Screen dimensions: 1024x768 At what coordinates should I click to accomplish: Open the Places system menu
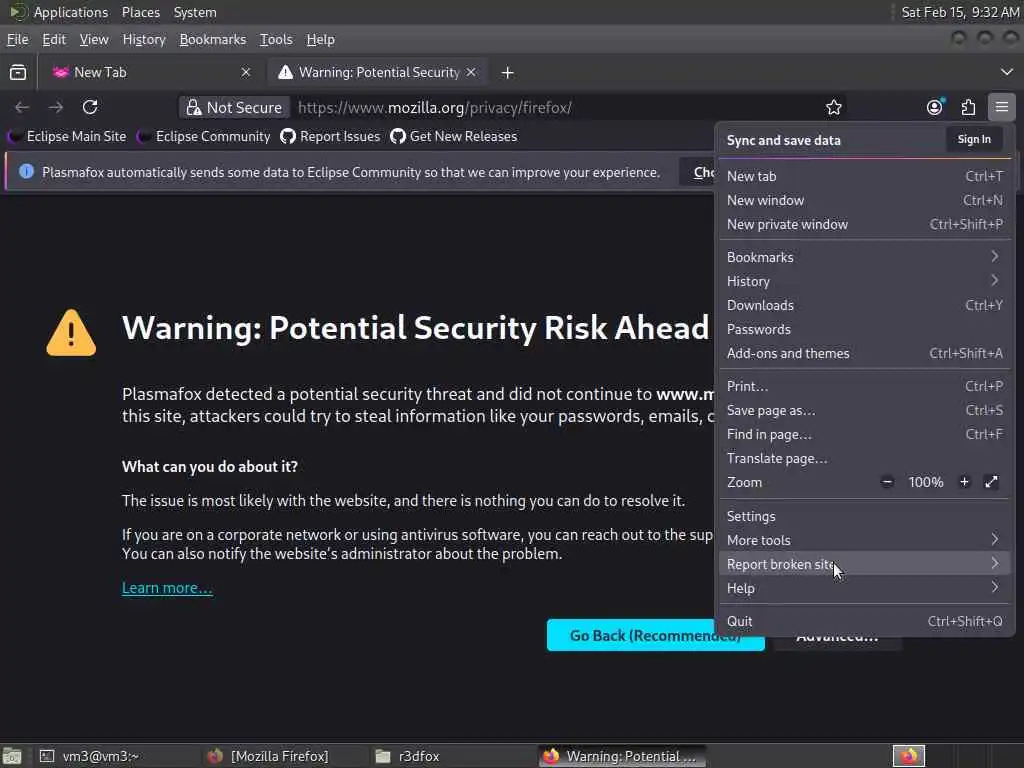(x=140, y=12)
